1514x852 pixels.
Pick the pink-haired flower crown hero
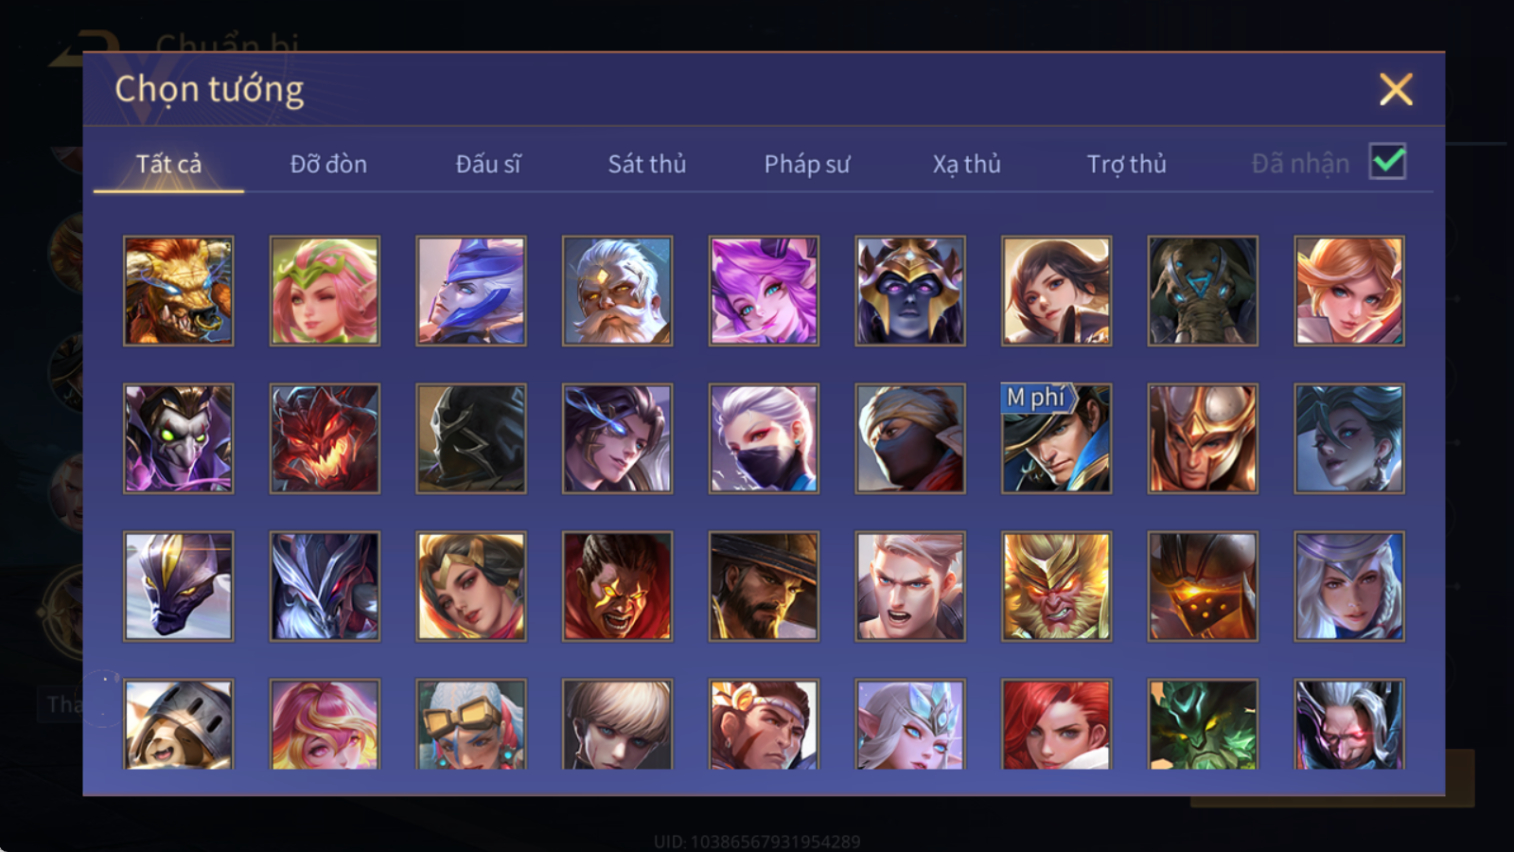pos(324,291)
